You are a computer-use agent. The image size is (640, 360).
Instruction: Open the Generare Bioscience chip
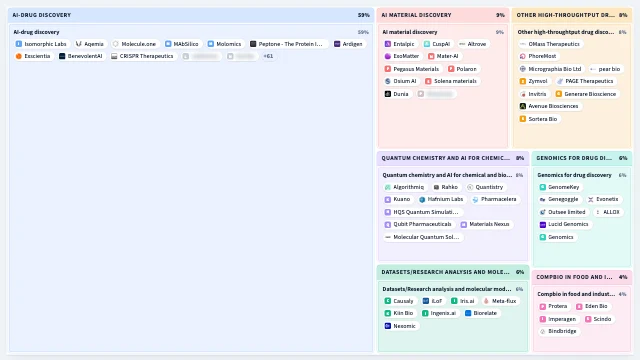coord(586,94)
